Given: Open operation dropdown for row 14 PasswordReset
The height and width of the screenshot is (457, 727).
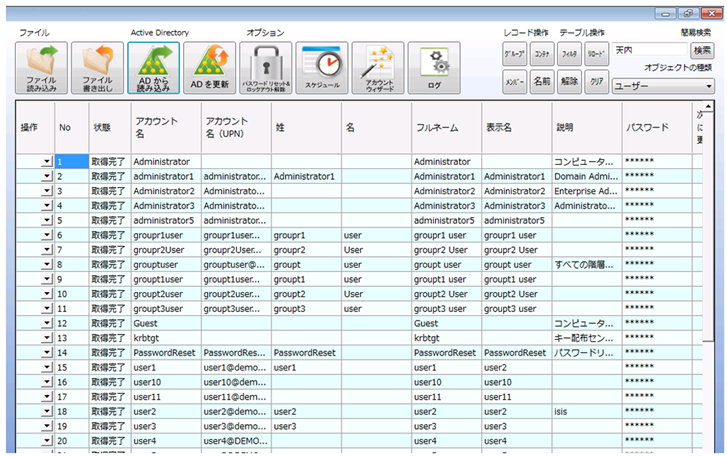Looking at the screenshot, I should coord(47,353).
